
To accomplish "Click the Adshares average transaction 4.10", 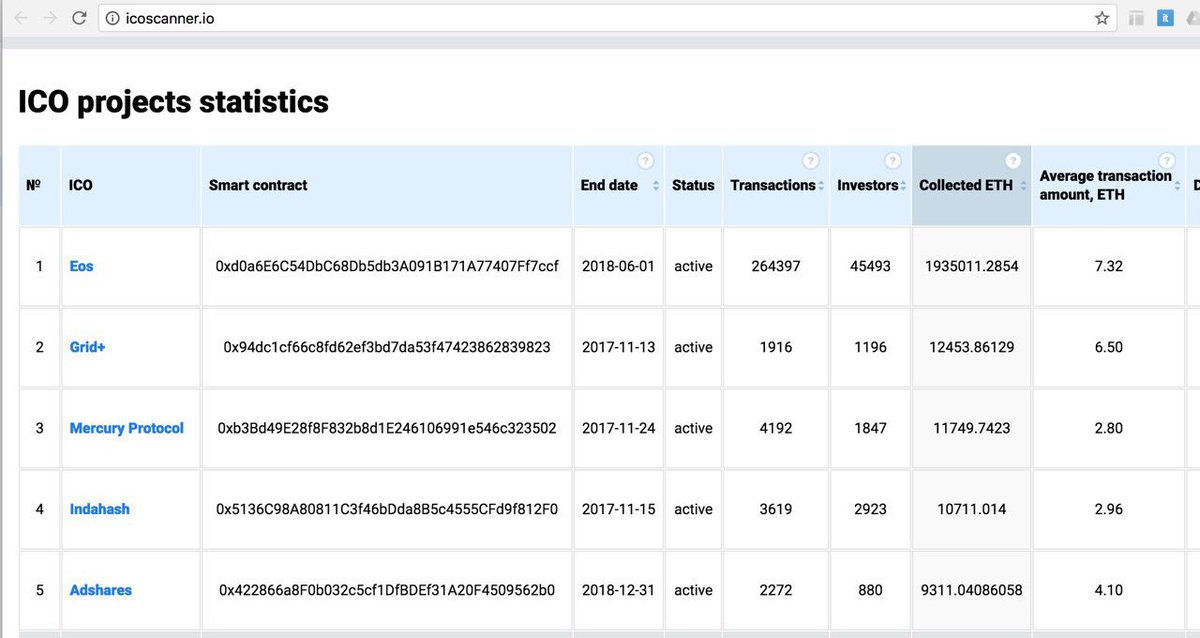I will pyautogui.click(x=1109, y=590).
